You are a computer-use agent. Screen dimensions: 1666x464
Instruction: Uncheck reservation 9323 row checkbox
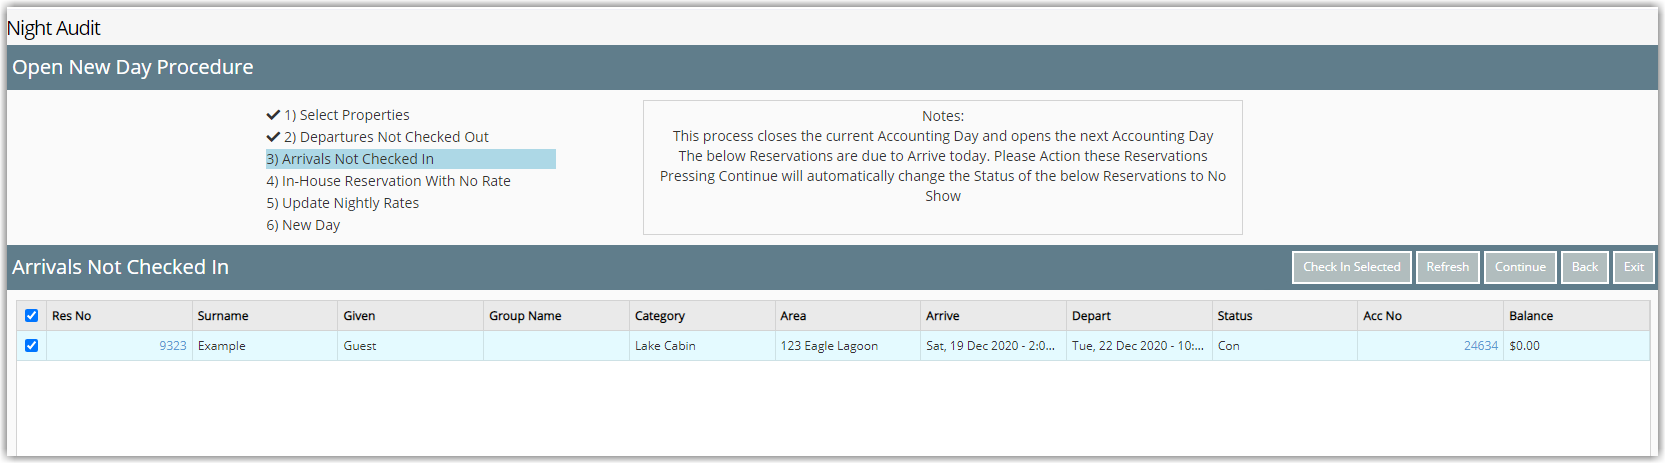[31, 345]
